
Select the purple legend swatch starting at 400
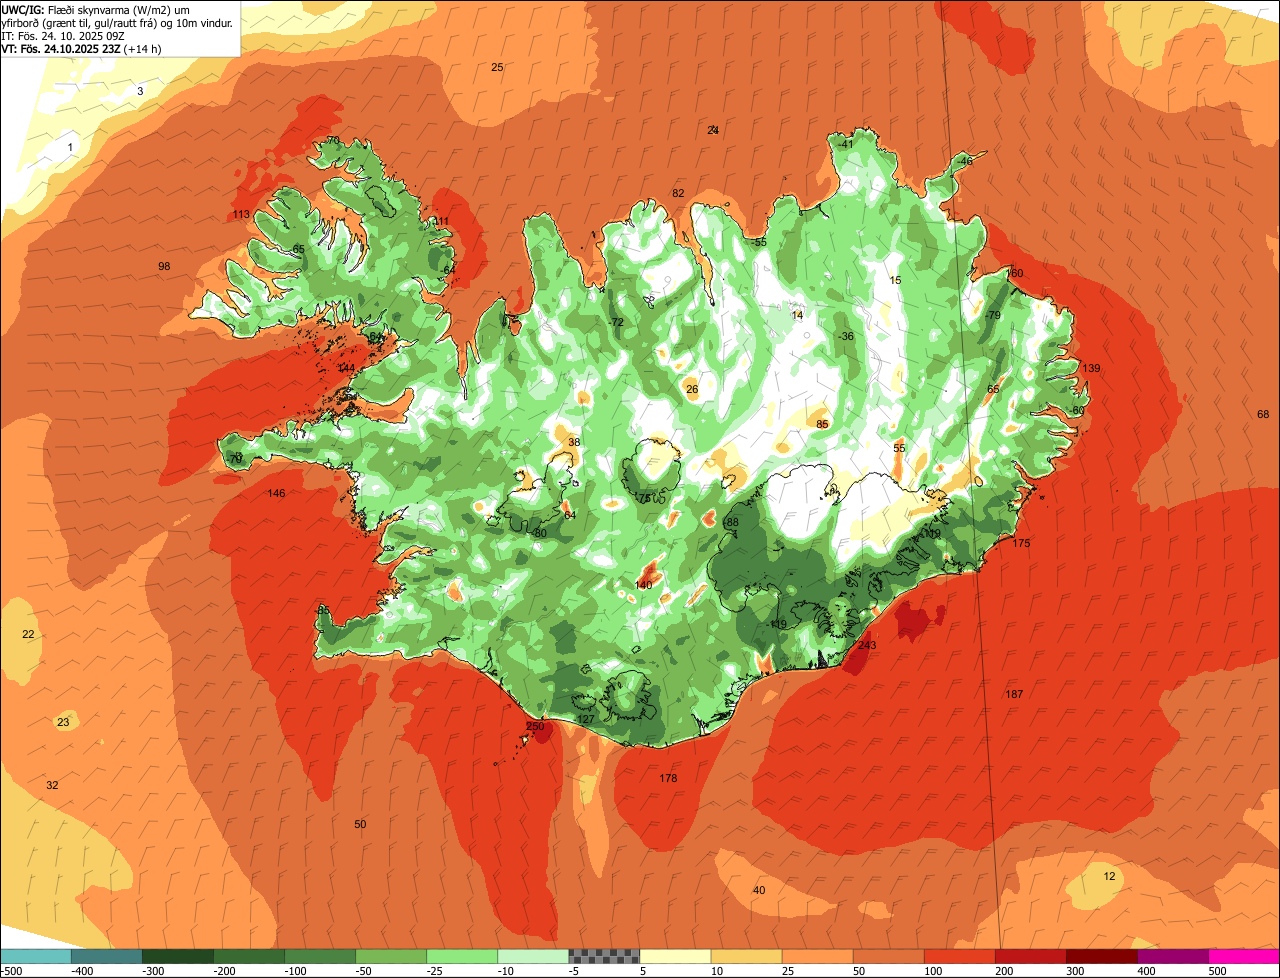pyautogui.click(x=1173, y=956)
